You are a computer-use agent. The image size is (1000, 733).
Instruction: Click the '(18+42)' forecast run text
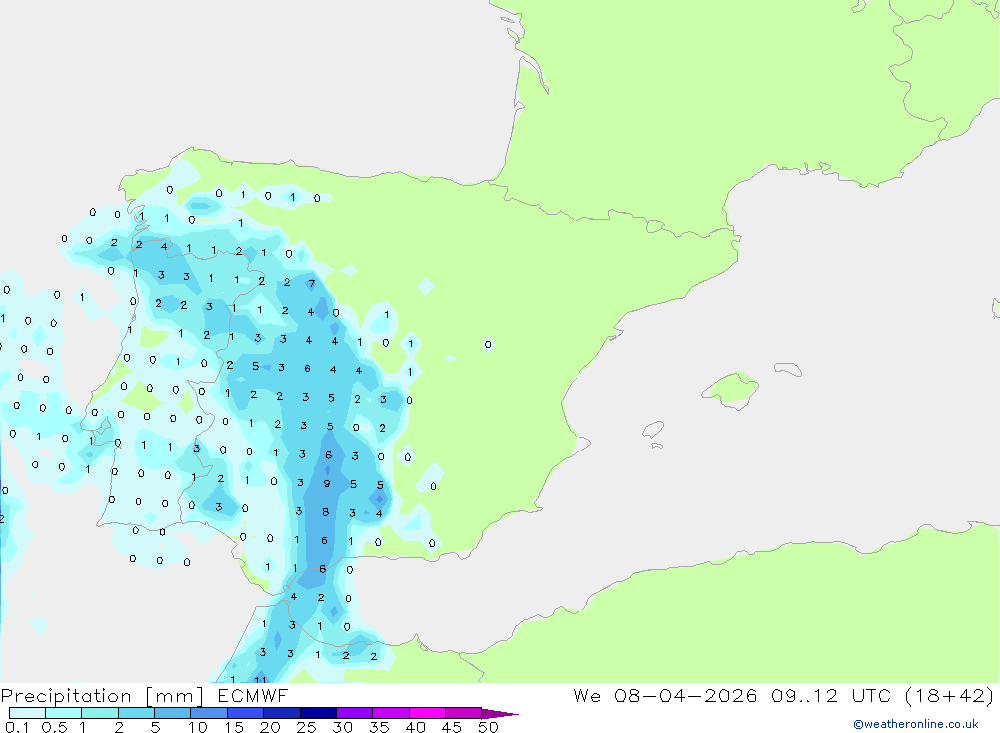[950, 696]
